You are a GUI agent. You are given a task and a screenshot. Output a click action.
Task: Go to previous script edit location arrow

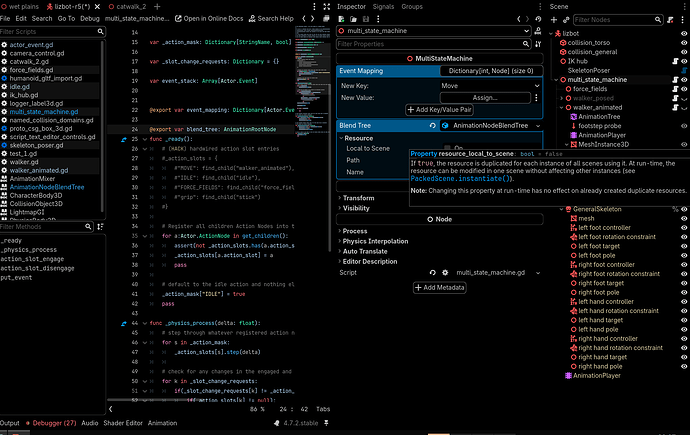click(304, 18)
